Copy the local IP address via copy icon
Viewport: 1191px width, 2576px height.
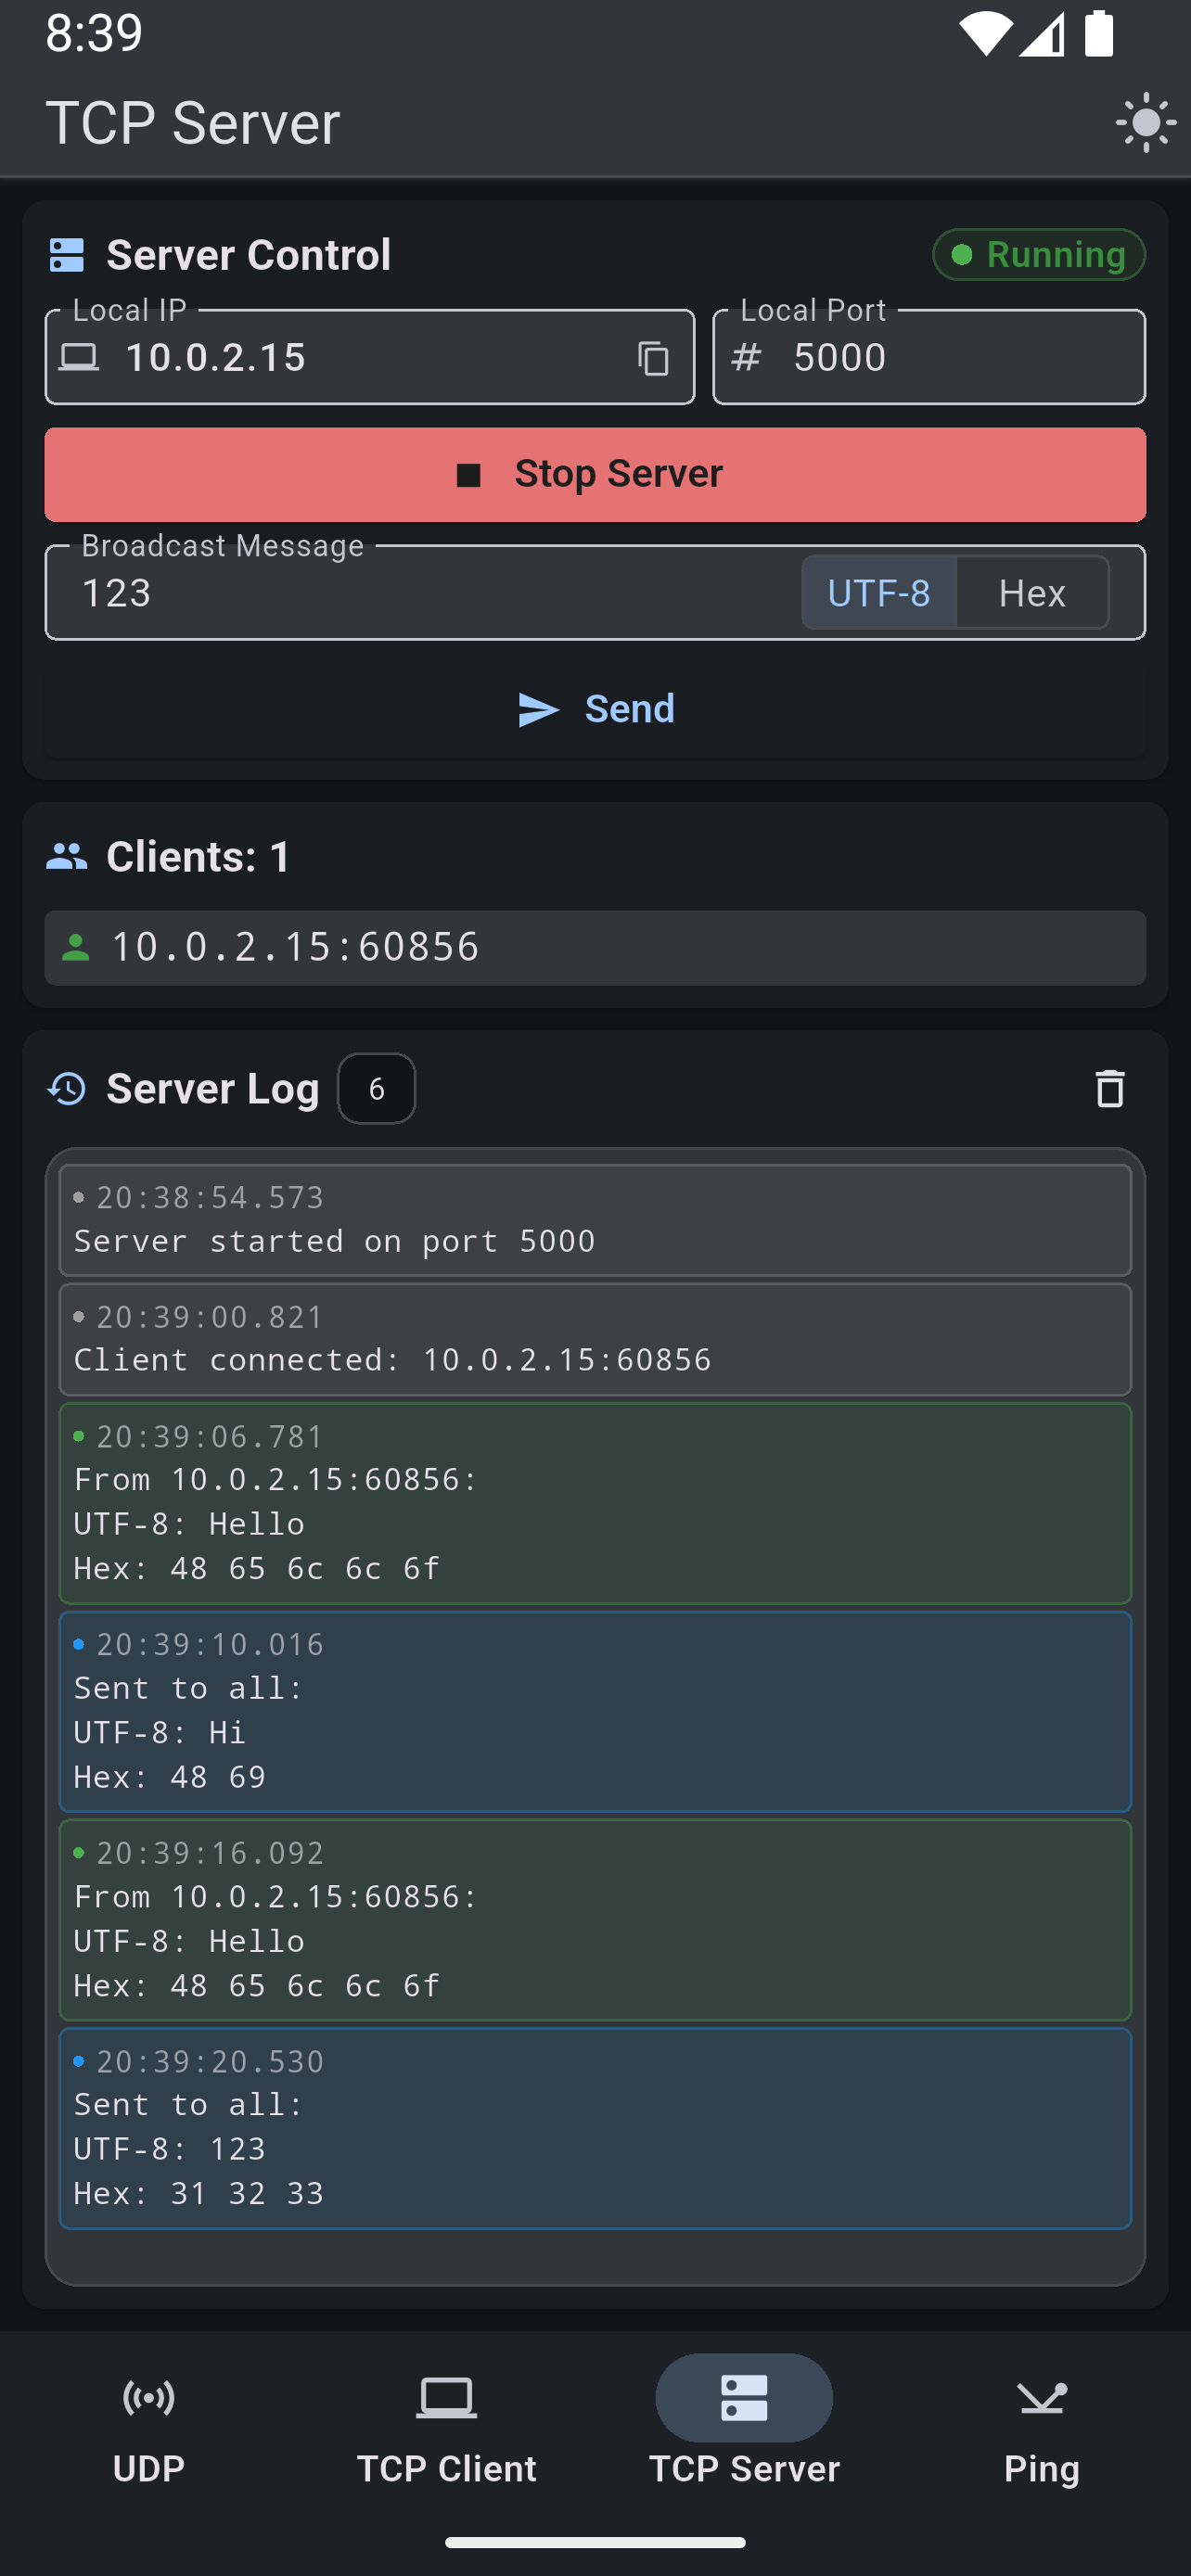(653, 358)
